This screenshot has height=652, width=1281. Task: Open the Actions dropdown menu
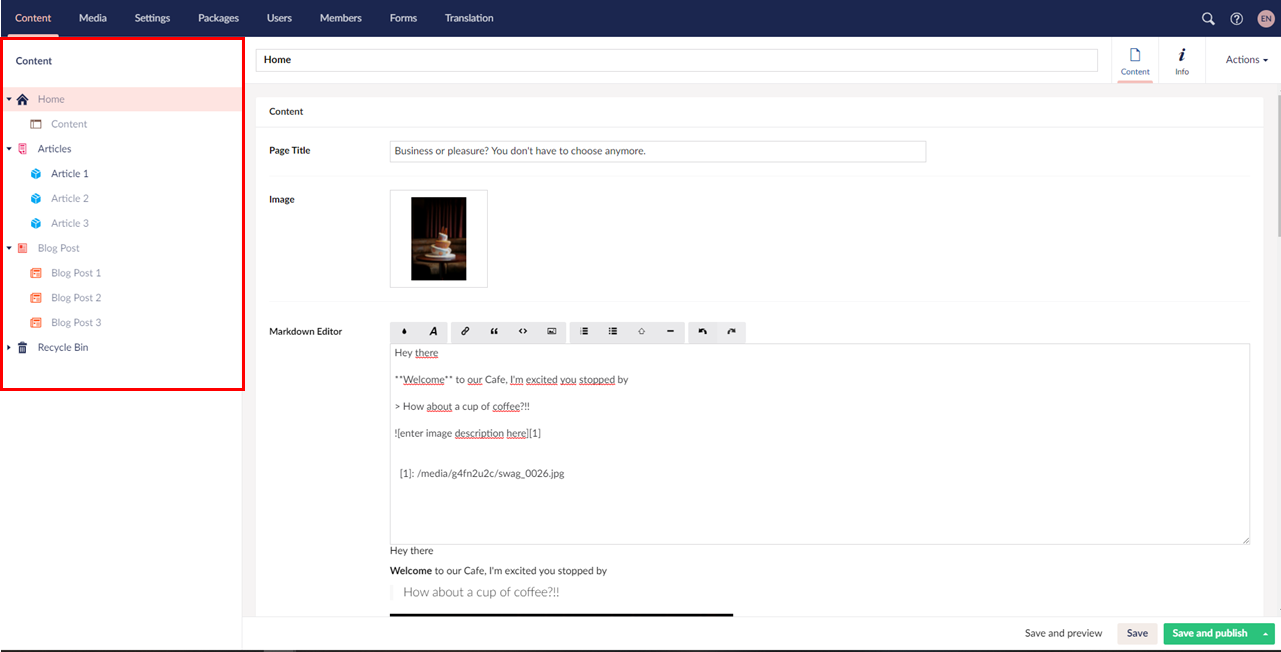(1246, 60)
